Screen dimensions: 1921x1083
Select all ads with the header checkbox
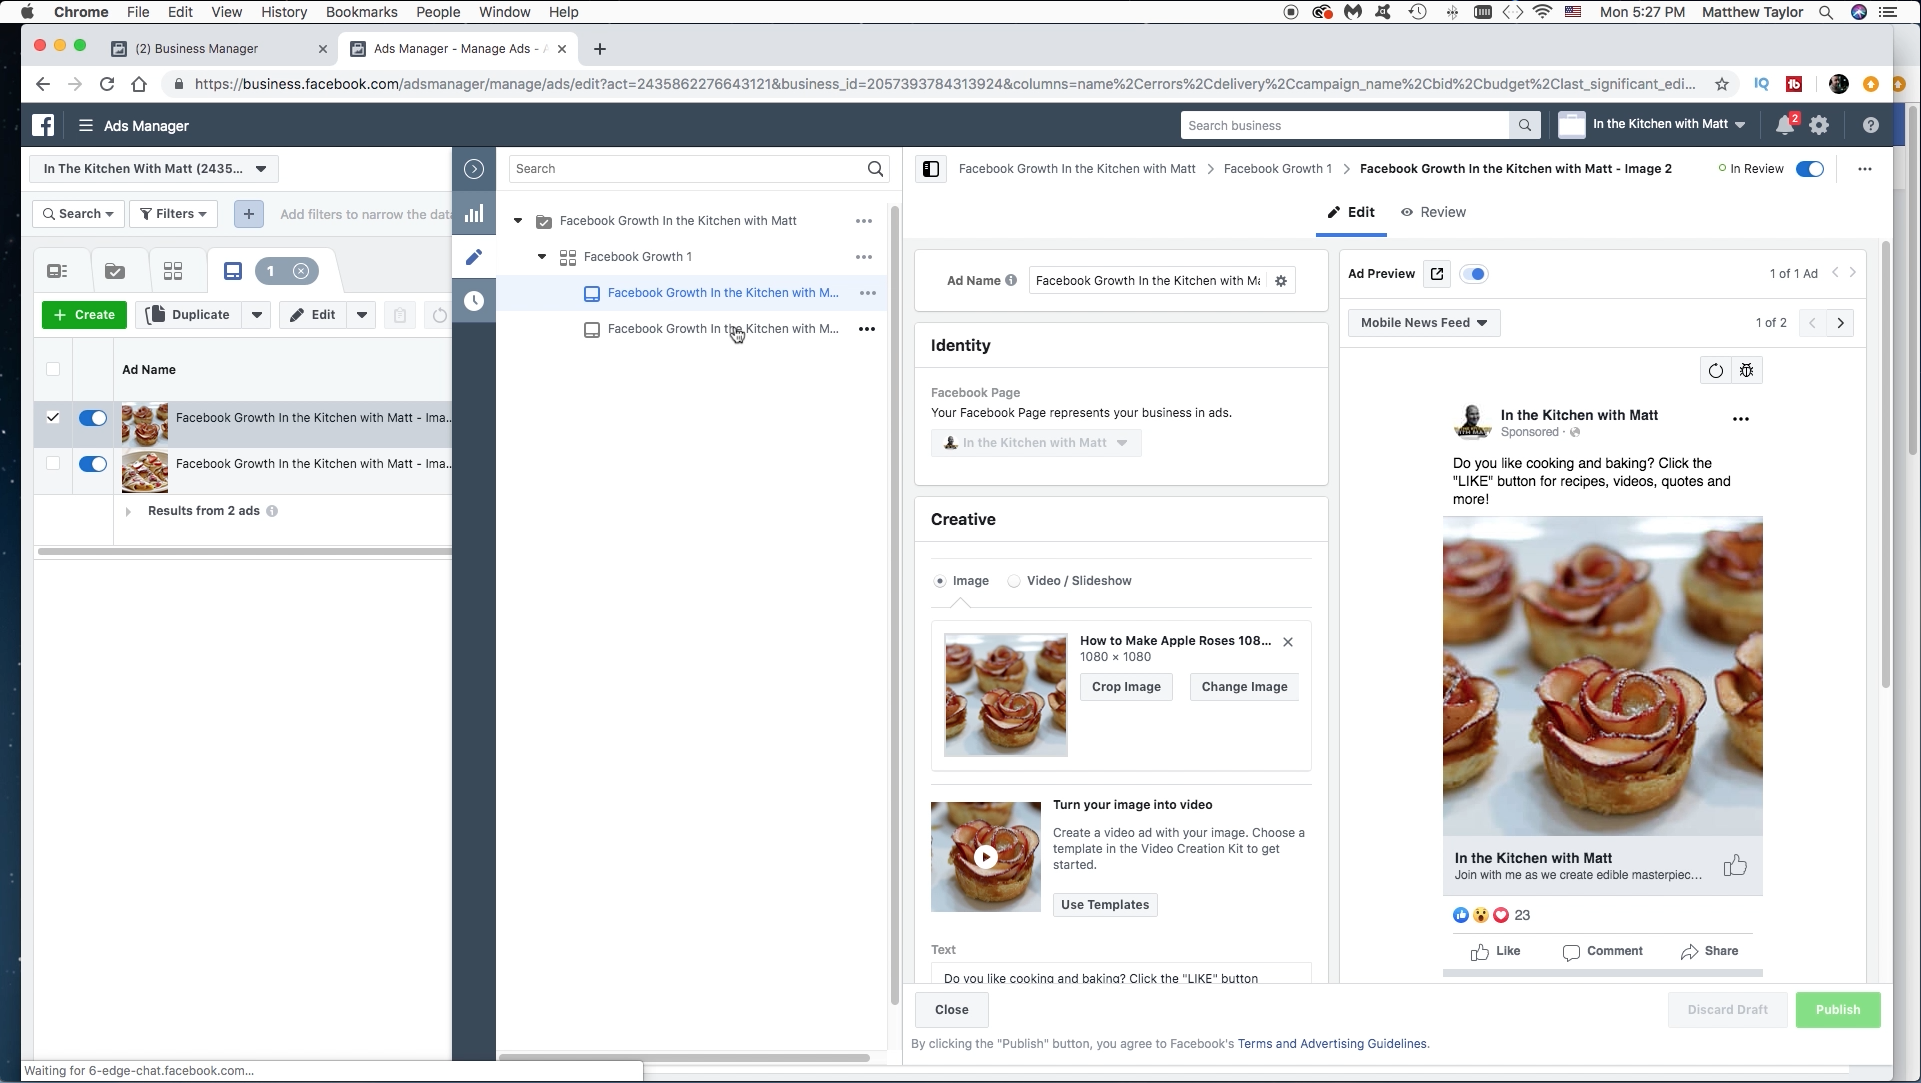(x=53, y=369)
